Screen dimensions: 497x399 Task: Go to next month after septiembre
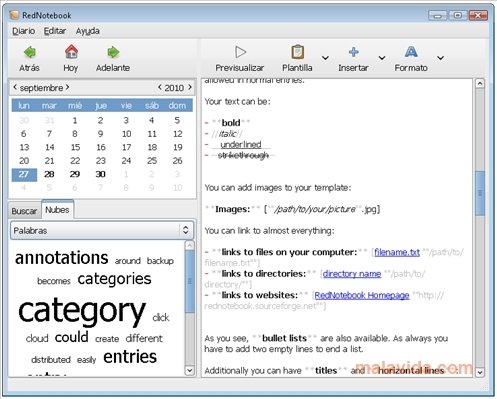tap(67, 87)
